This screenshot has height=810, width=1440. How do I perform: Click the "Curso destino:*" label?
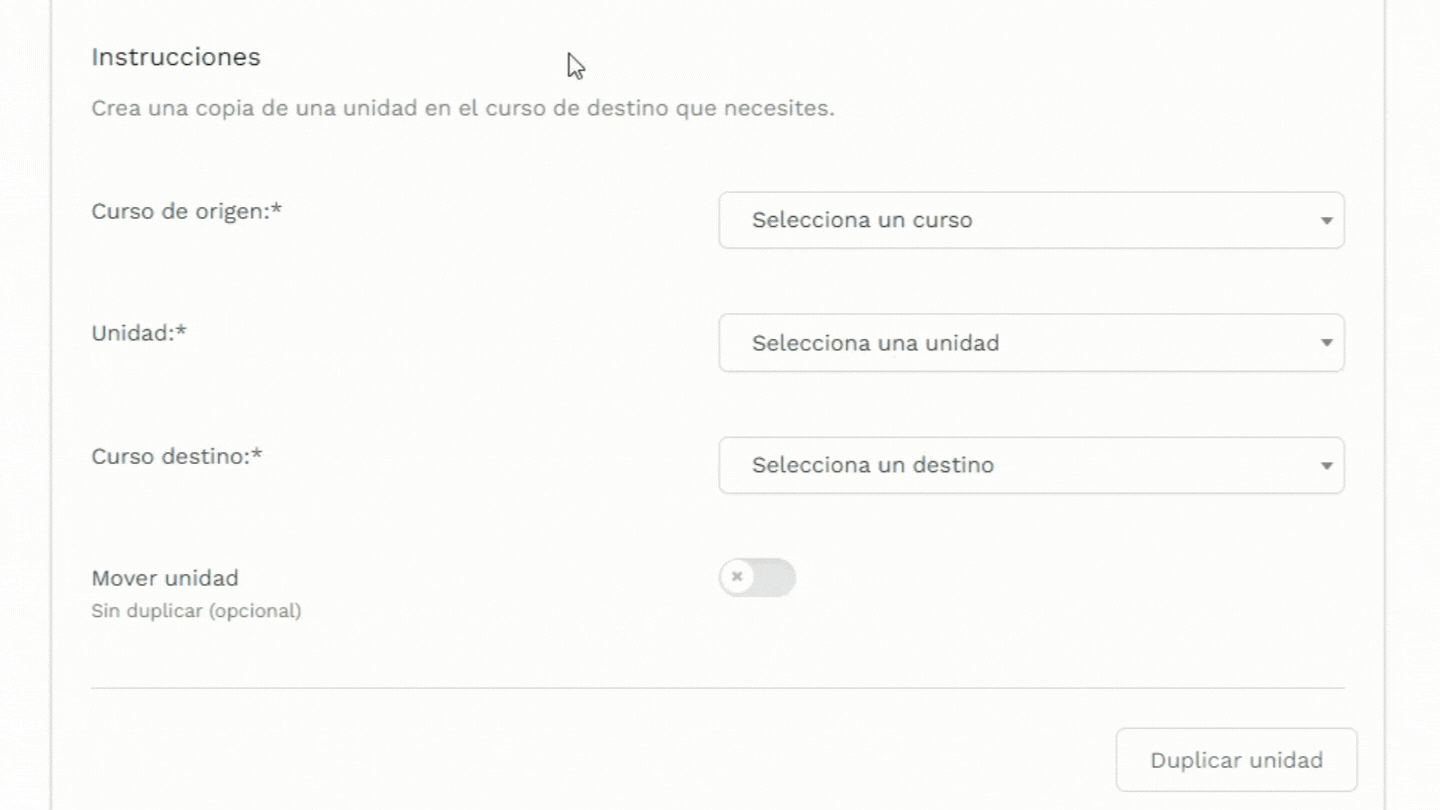pyautogui.click(x=170, y=456)
